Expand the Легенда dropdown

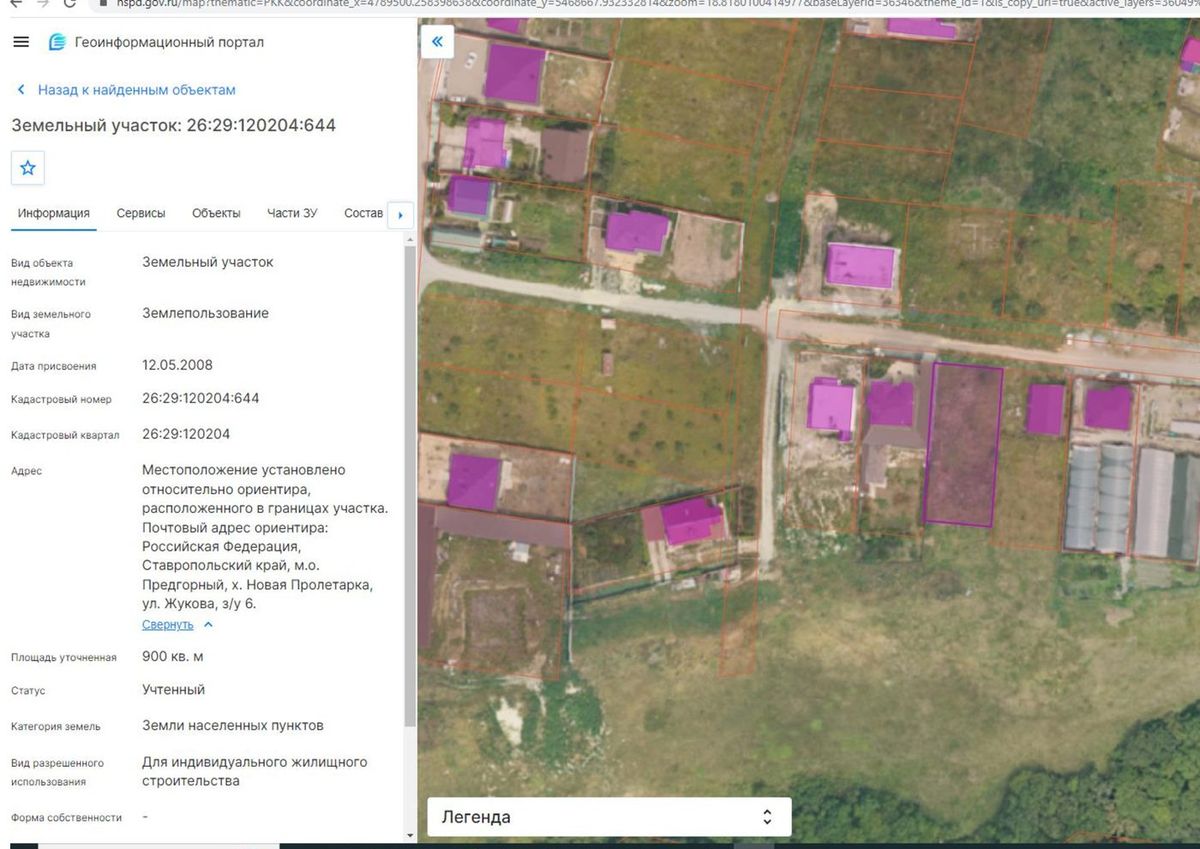point(609,817)
